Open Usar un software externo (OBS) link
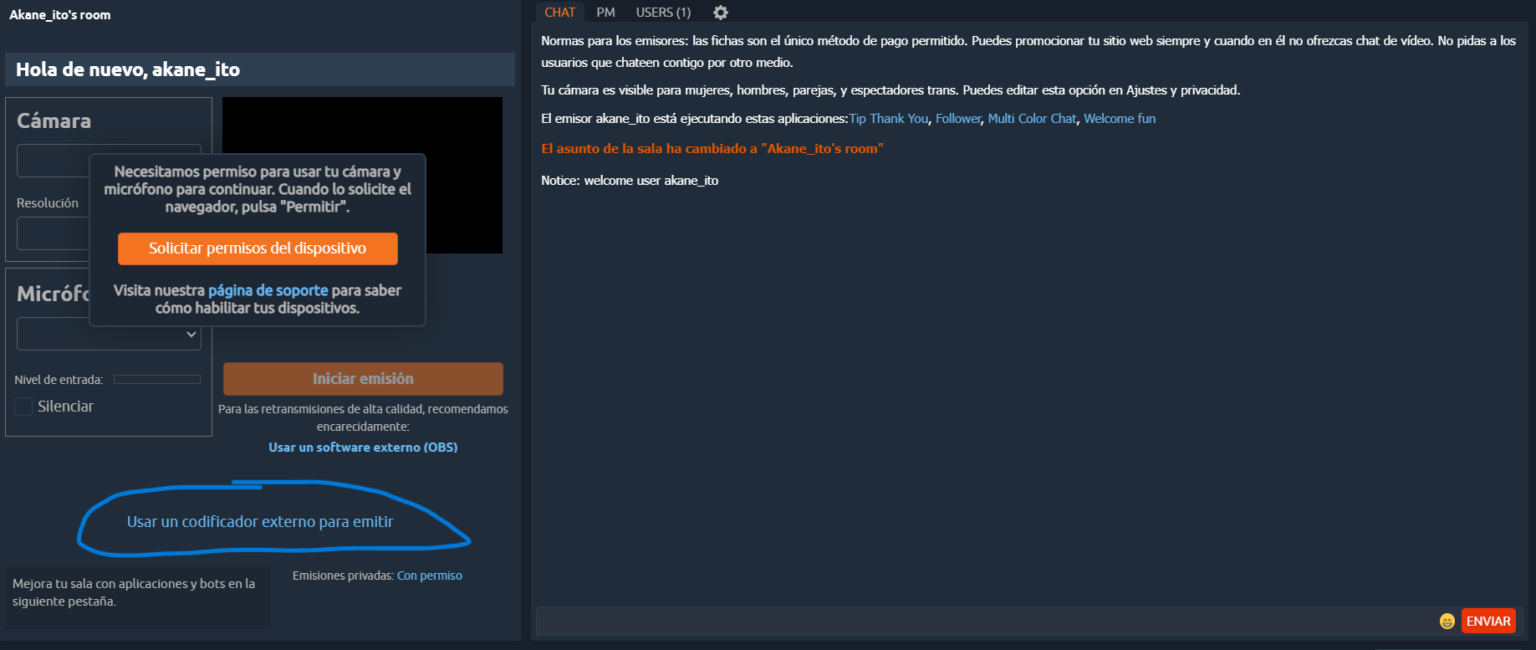 coord(363,447)
